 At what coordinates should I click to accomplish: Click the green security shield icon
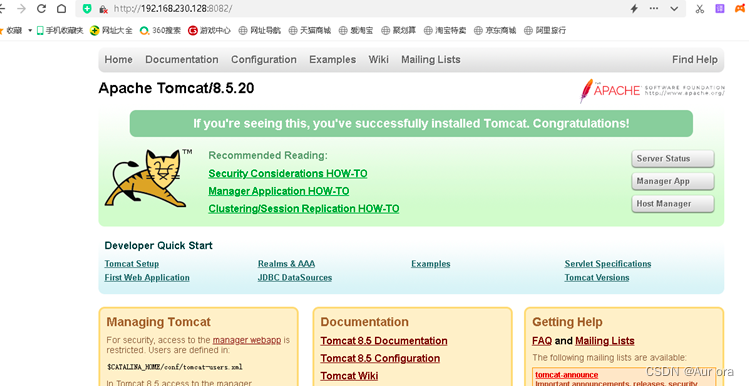(x=87, y=9)
